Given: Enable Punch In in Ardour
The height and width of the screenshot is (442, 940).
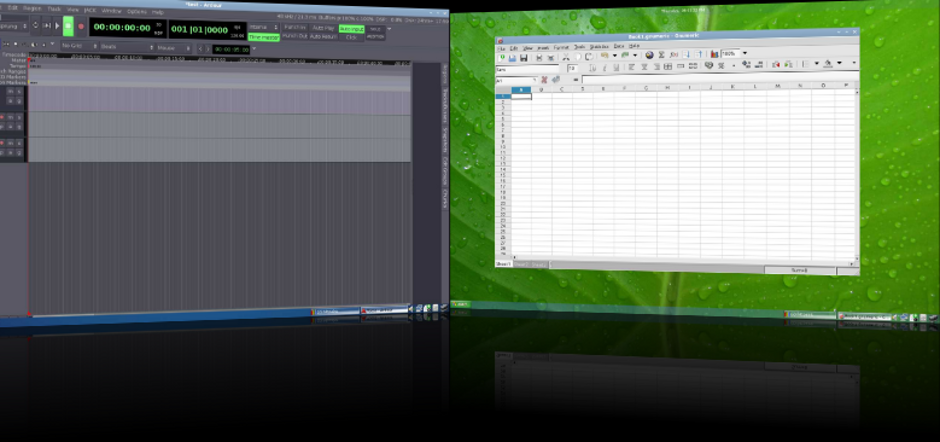Looking at the screenshot, I should click(x=295, y=27).
